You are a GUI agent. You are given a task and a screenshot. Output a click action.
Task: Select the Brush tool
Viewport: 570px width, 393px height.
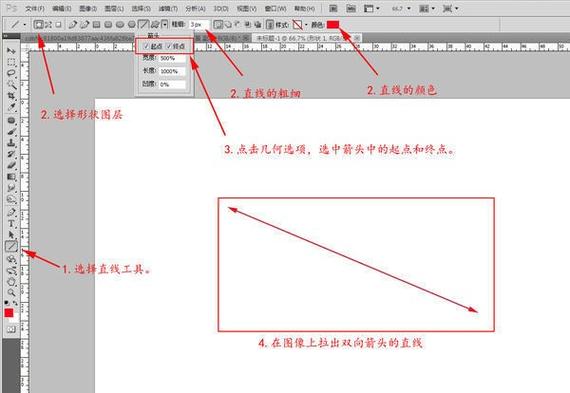[11, 132]
